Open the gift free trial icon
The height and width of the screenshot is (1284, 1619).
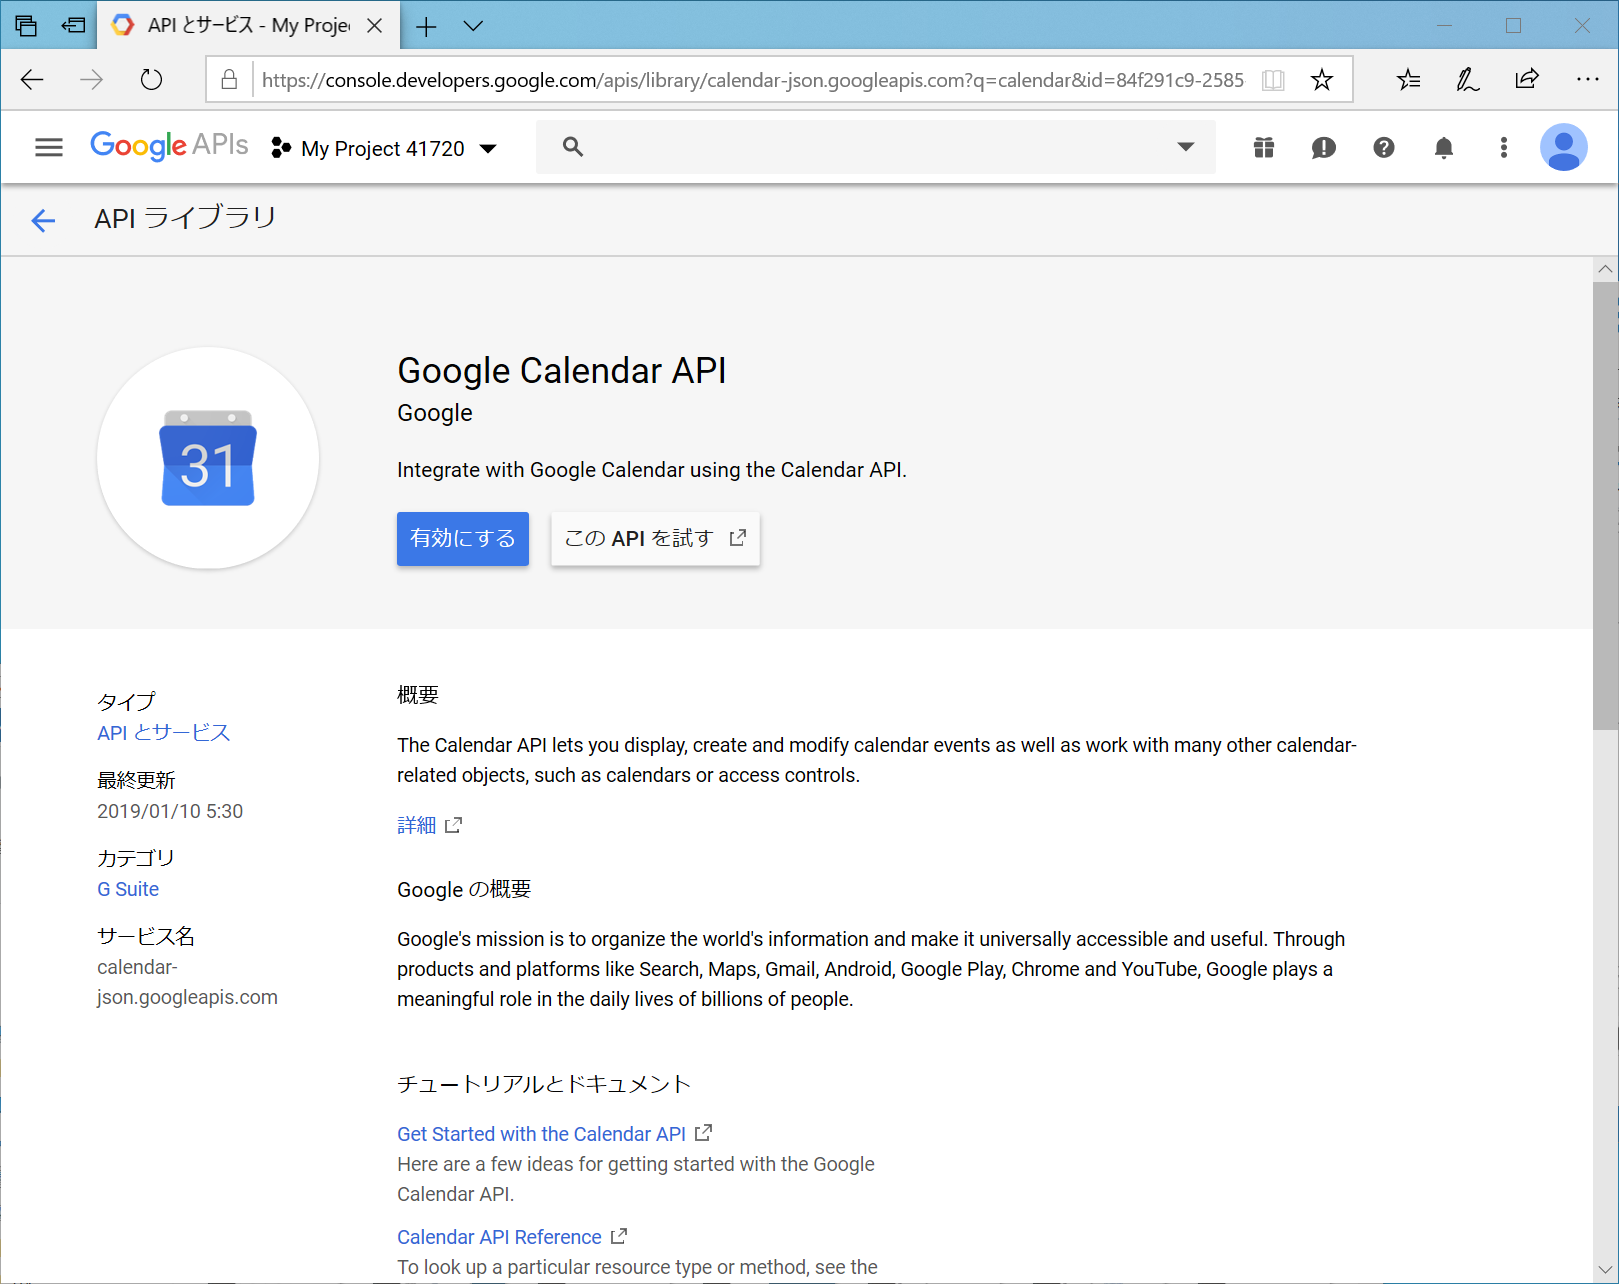click(x=1264, y=148)
